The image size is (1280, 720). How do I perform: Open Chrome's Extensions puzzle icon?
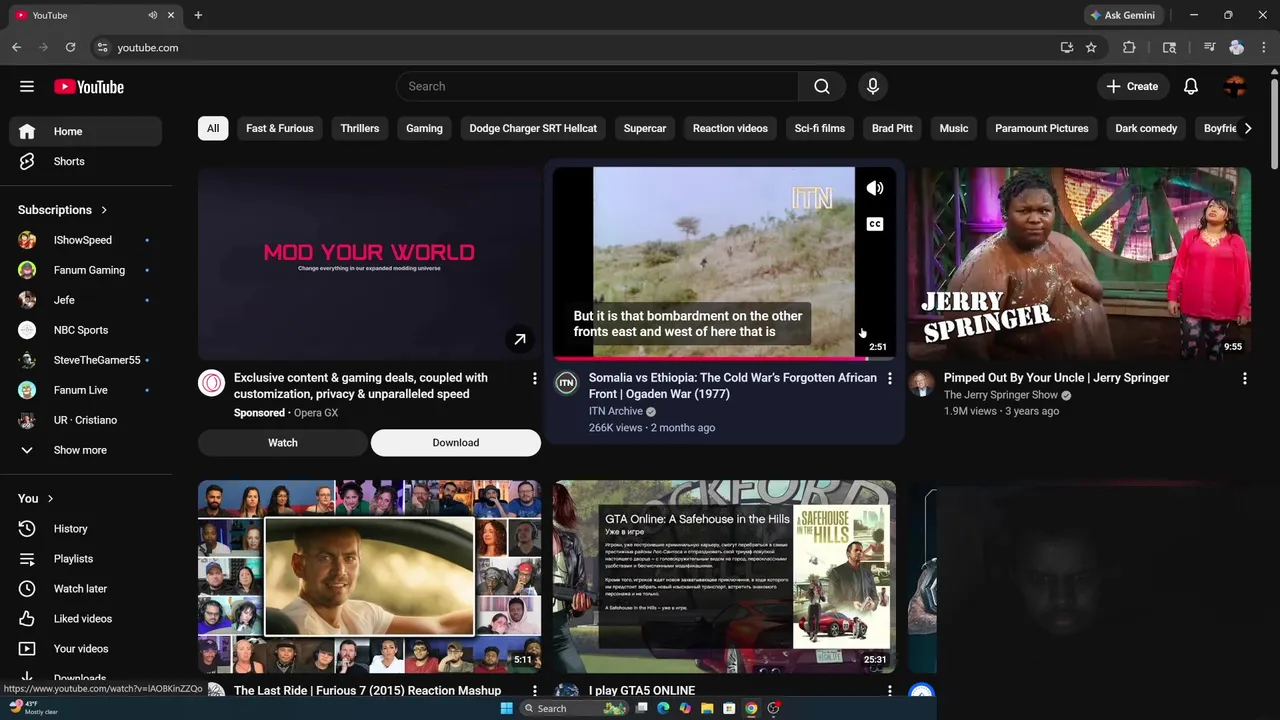click(x=1129, y=47)
